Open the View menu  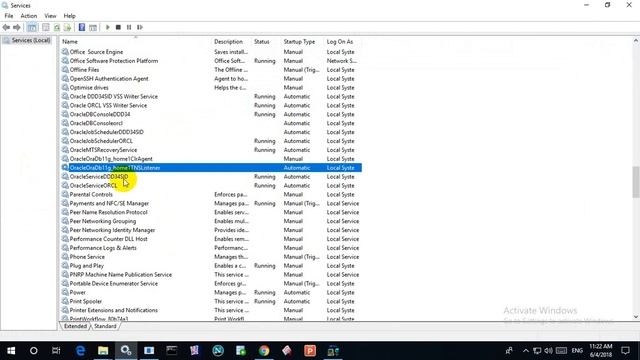50,16
